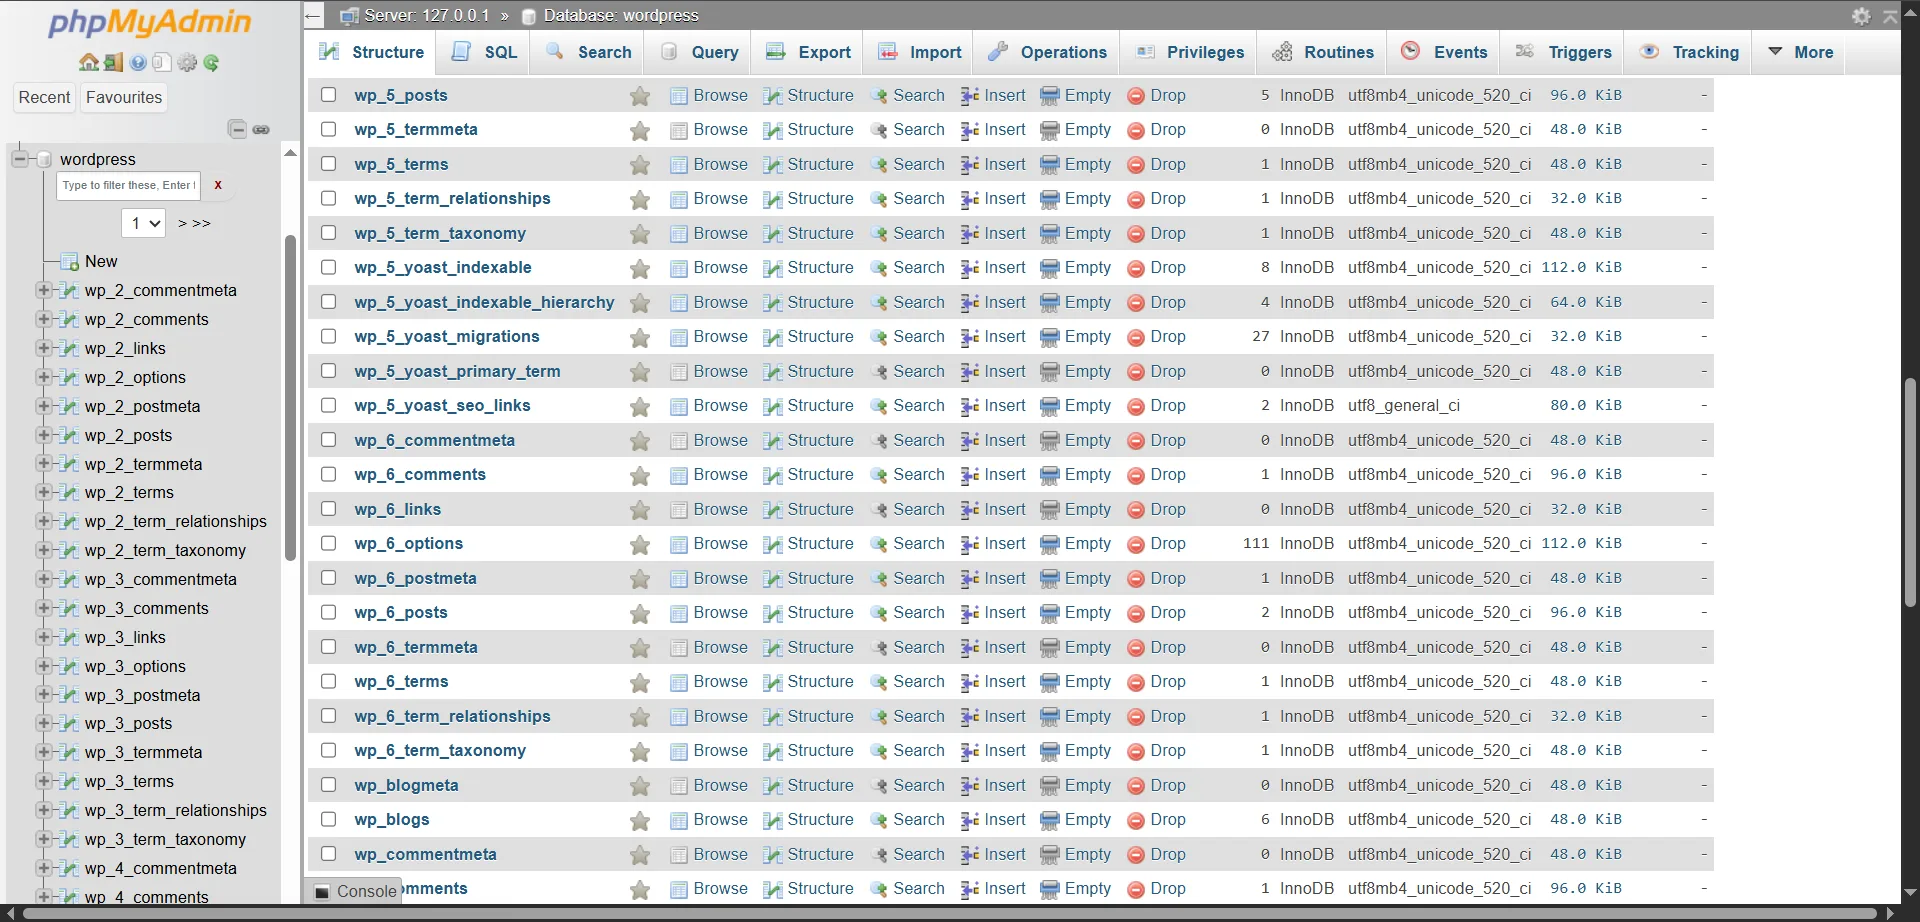Expand wp_3_postmeta tree node
This screenshot has width=1920, height=922.
tap(43, 695)
